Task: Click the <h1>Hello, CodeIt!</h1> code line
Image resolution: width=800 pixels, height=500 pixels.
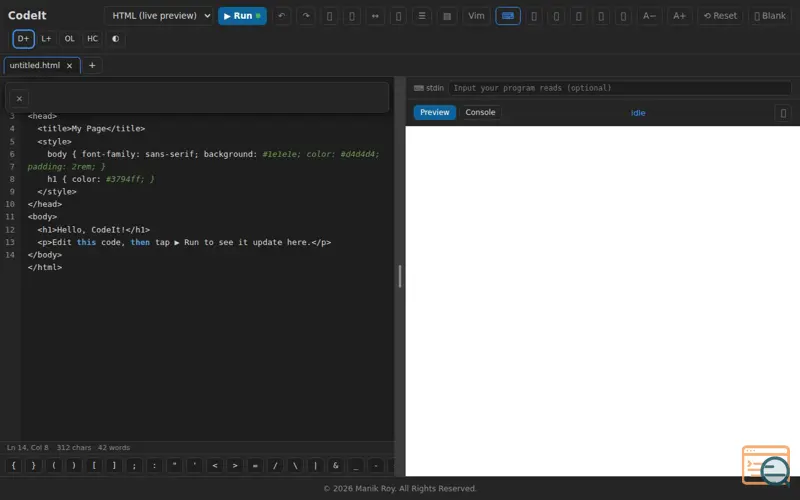Action: [93, 230]
